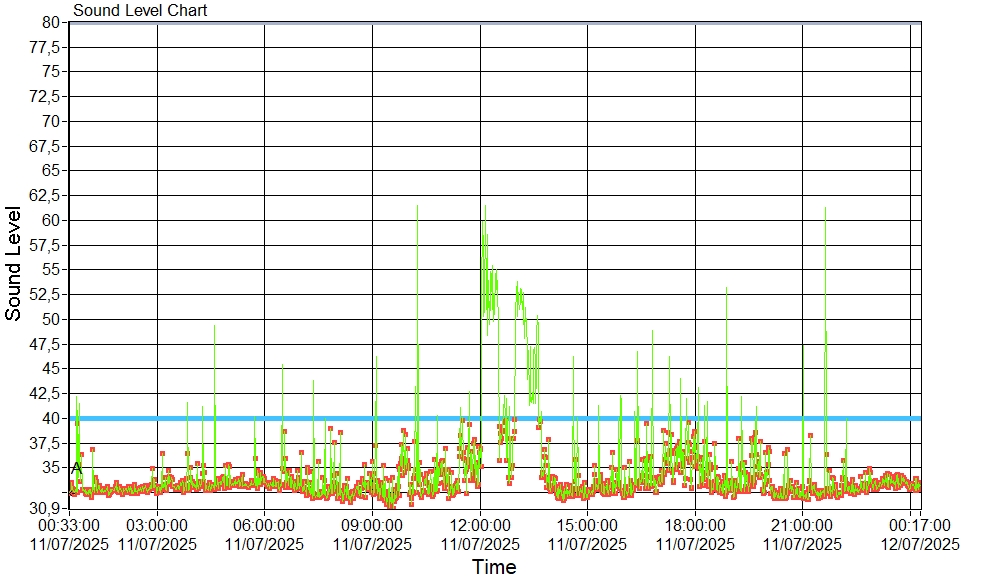
Task: Click the 21:00:00 time axis label
Action: pos(802,524)
